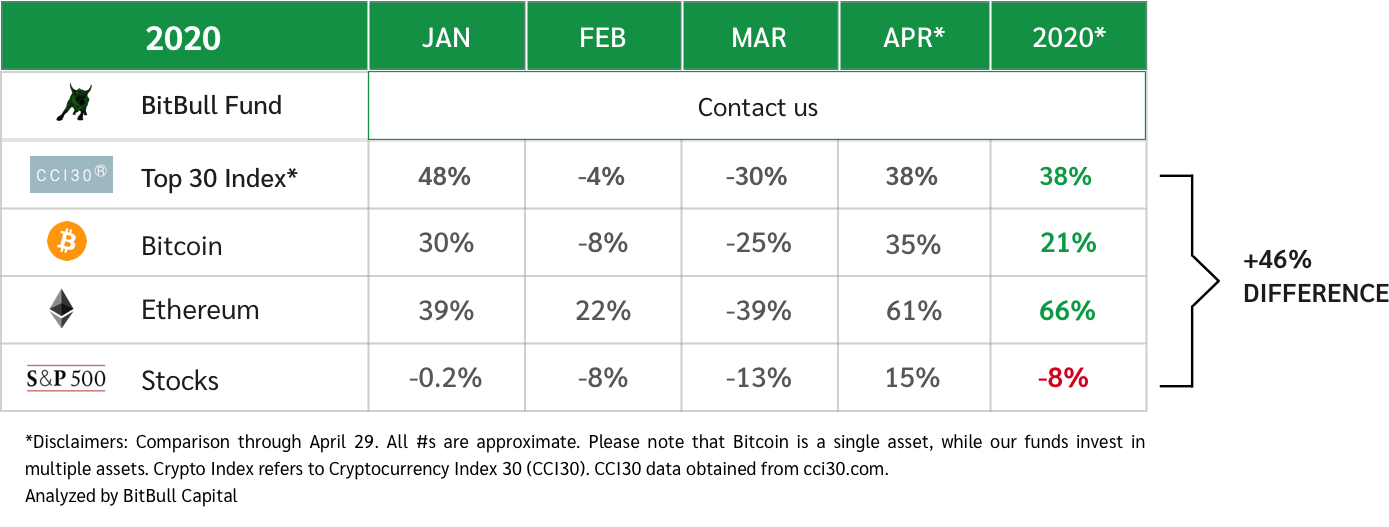The image size is (1389, 527).
Task: Select the FEB column header
Action: 602,37
